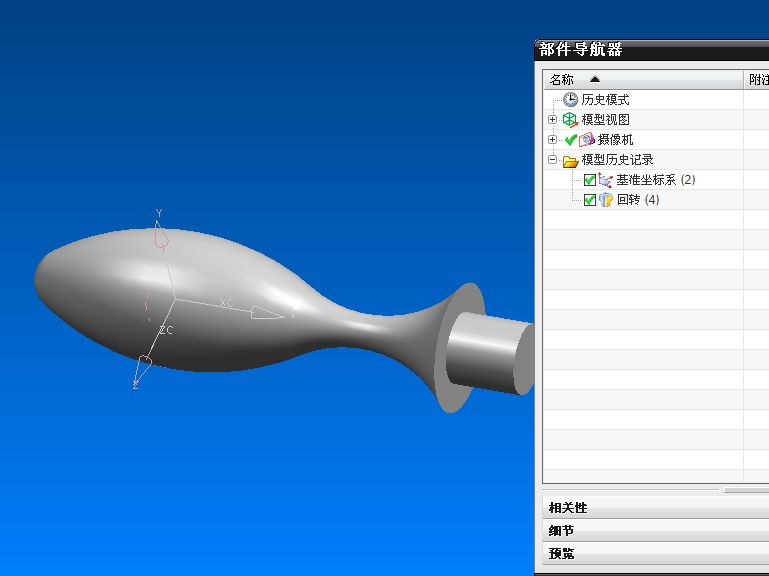Click the Y axis handle in viewport
Screen dimensions: 769x576
161,234
